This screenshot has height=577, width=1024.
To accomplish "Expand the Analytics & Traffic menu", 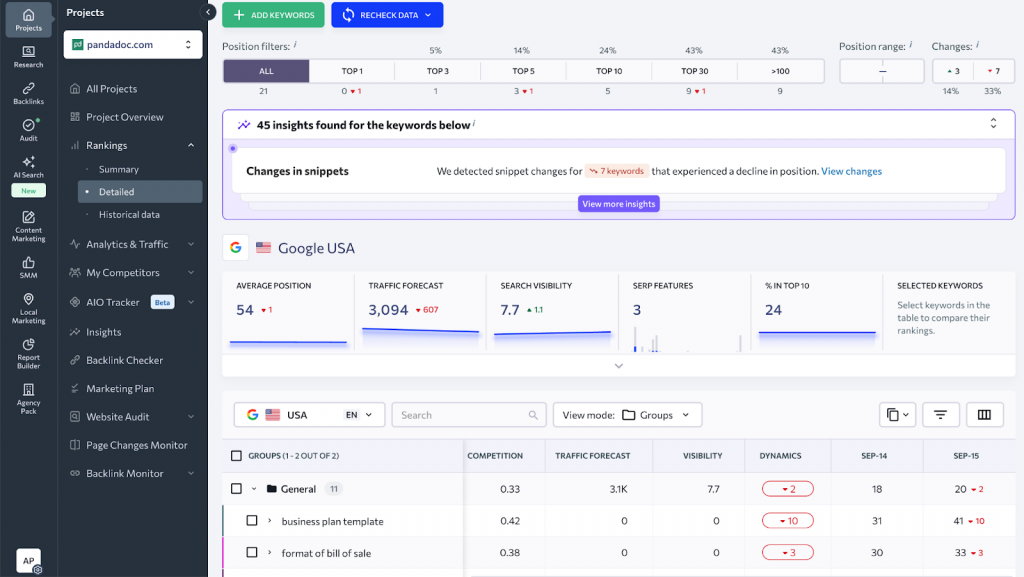I will click(x=133, y=244).
